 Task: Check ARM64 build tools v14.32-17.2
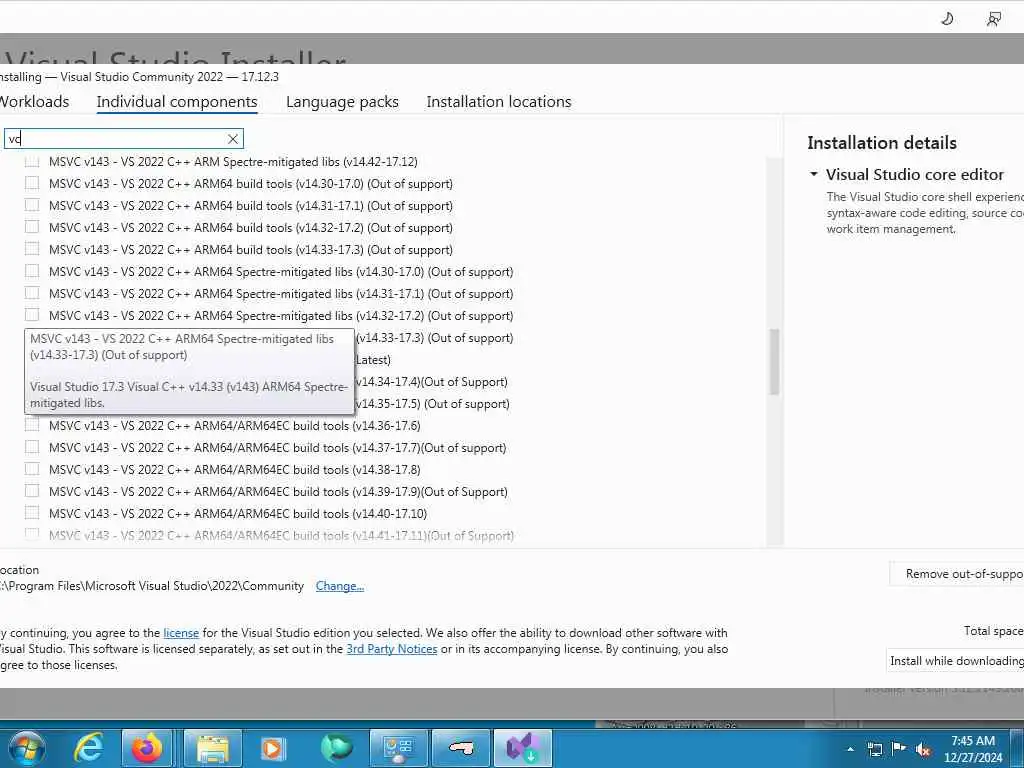coord(32,227)
